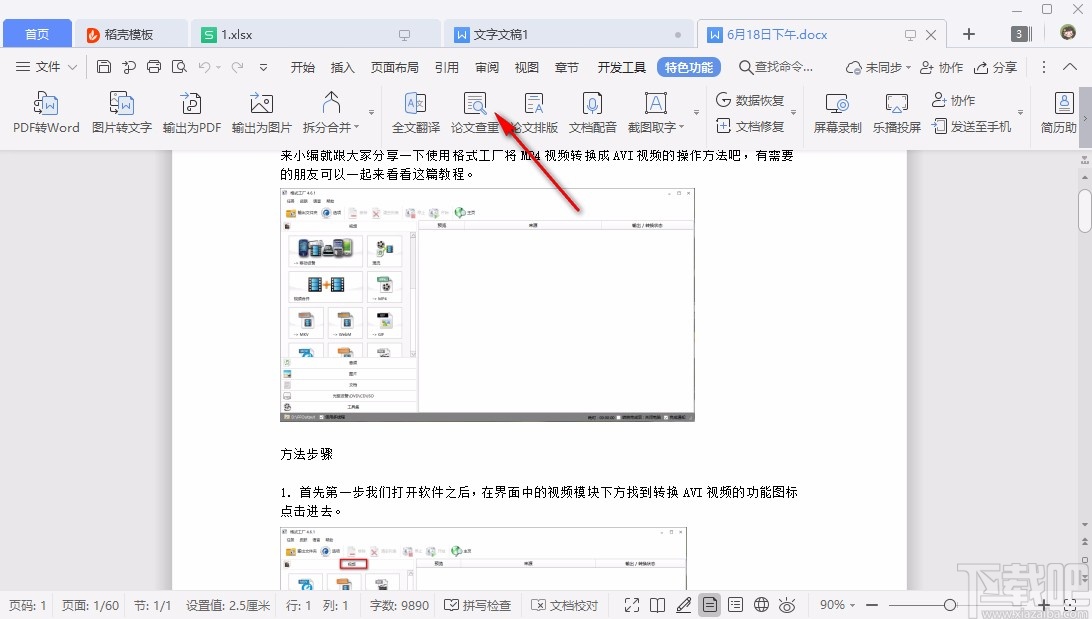This screenshot has height=619, width=1092.
Task: Open the 90% zoom level dropdown
Action: tap(838, 604)
